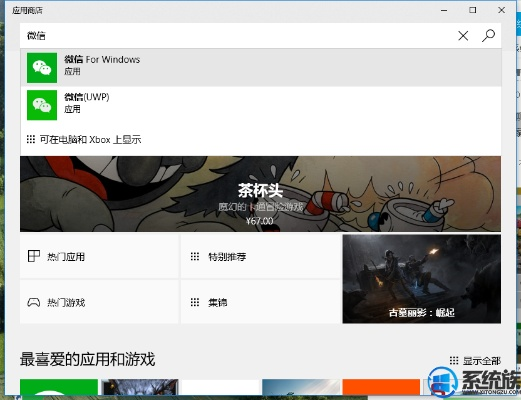Image resolution: width=521 pixels, height=400 pixels.
Task: Maximize the 应用商店 window
Action: 473,10
